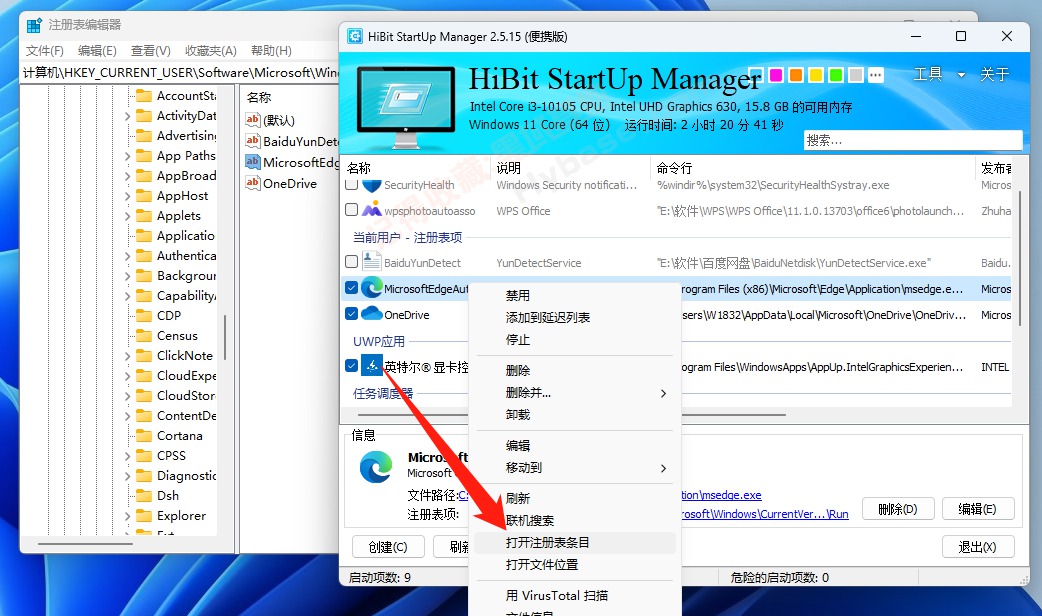
Task: Select the magenta theme color swatch
Action: point(776,74)
